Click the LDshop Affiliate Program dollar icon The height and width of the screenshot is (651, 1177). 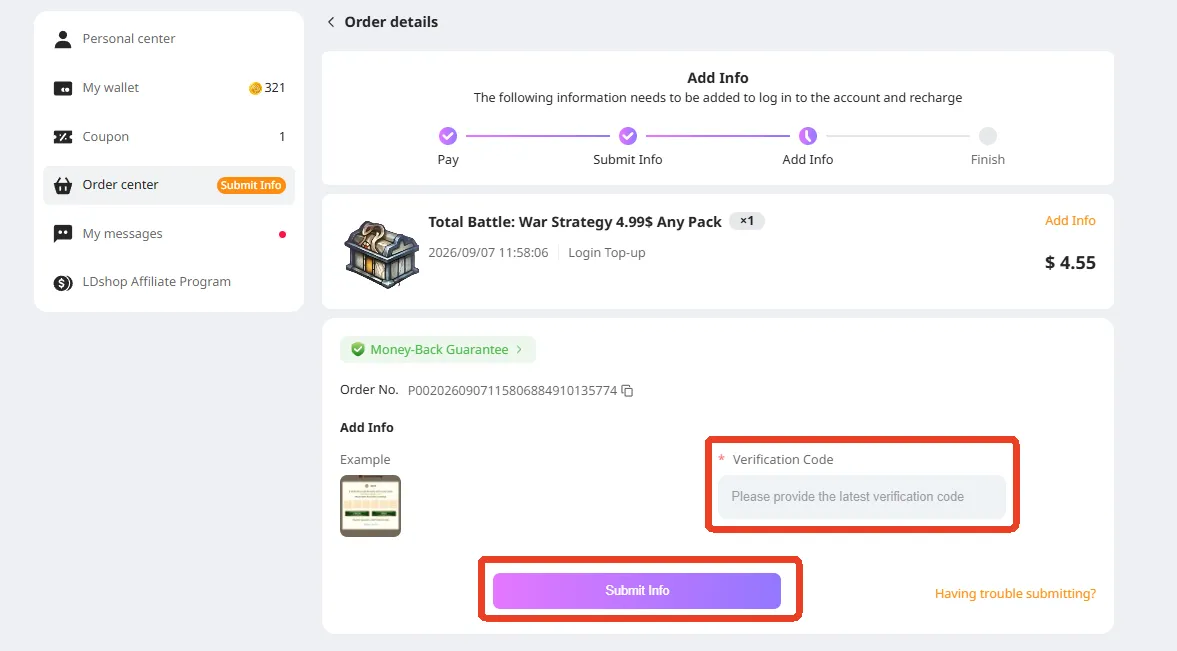pos(63,283)
